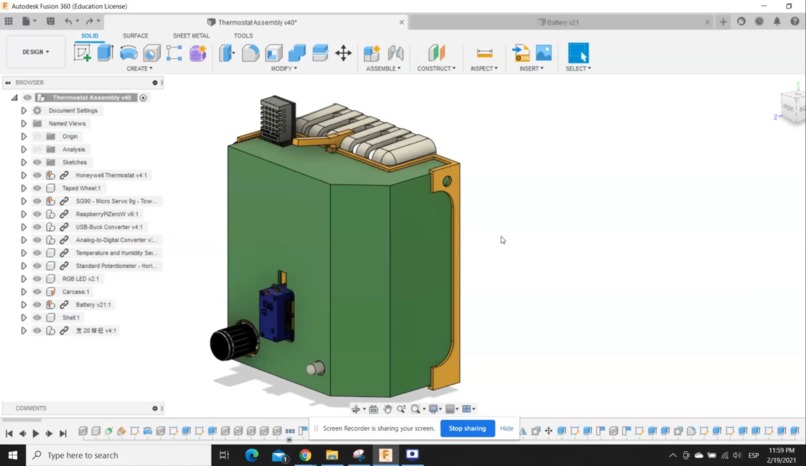Open the MODIFY dropdown menu
The width and height of the screenshot is (806, 466).
[x=284, y=68]
